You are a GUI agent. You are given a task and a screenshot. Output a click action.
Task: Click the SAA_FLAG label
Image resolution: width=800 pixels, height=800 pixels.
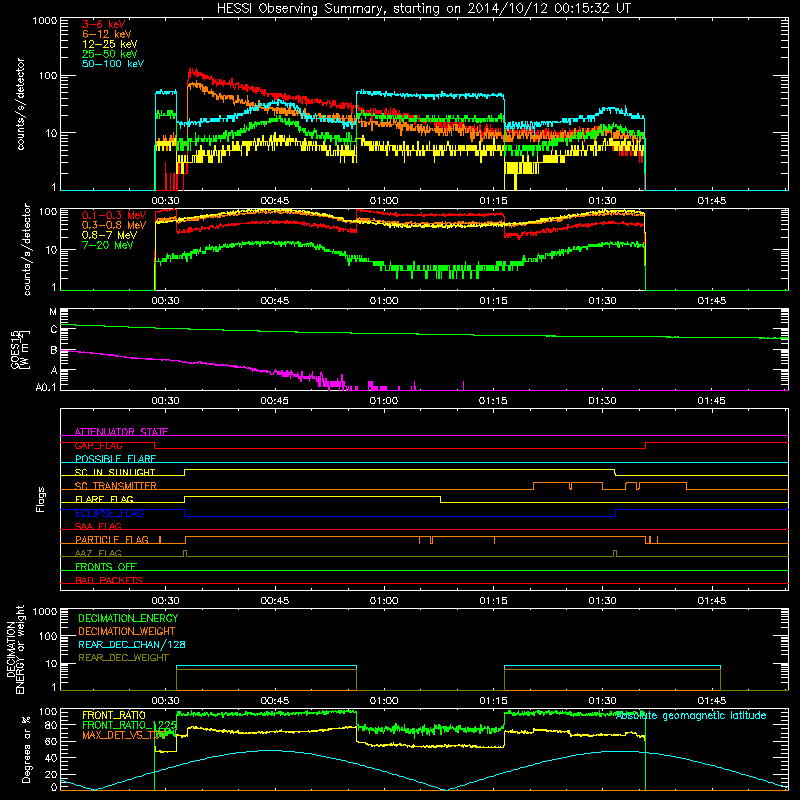click(98, 526)
